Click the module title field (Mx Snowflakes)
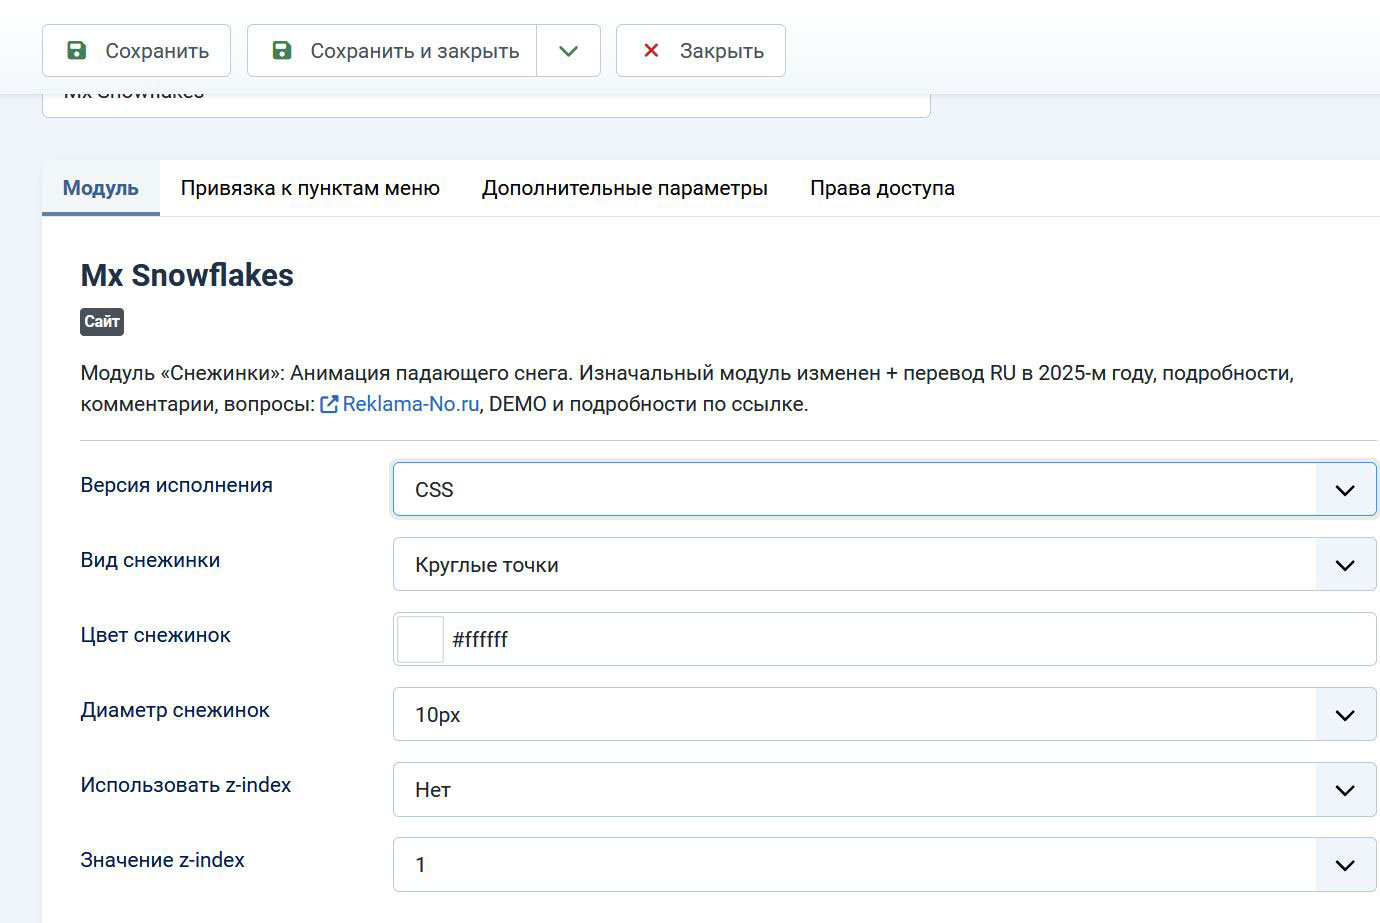 (x=486, y=105)
